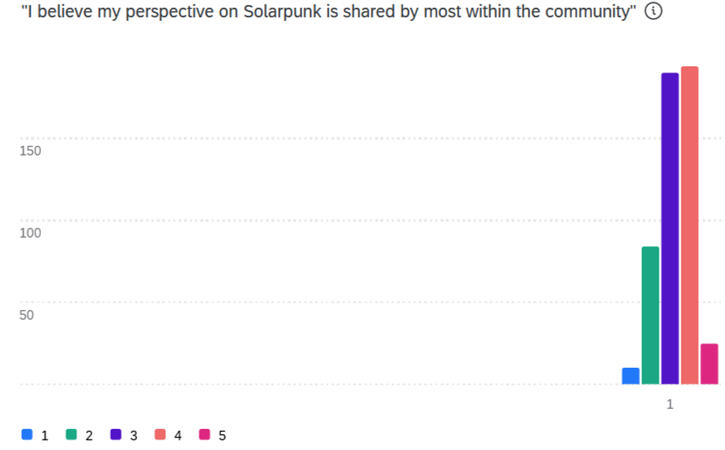Click the 100 y-axis label
Screen dimensions: 725x450
[30, 233]
